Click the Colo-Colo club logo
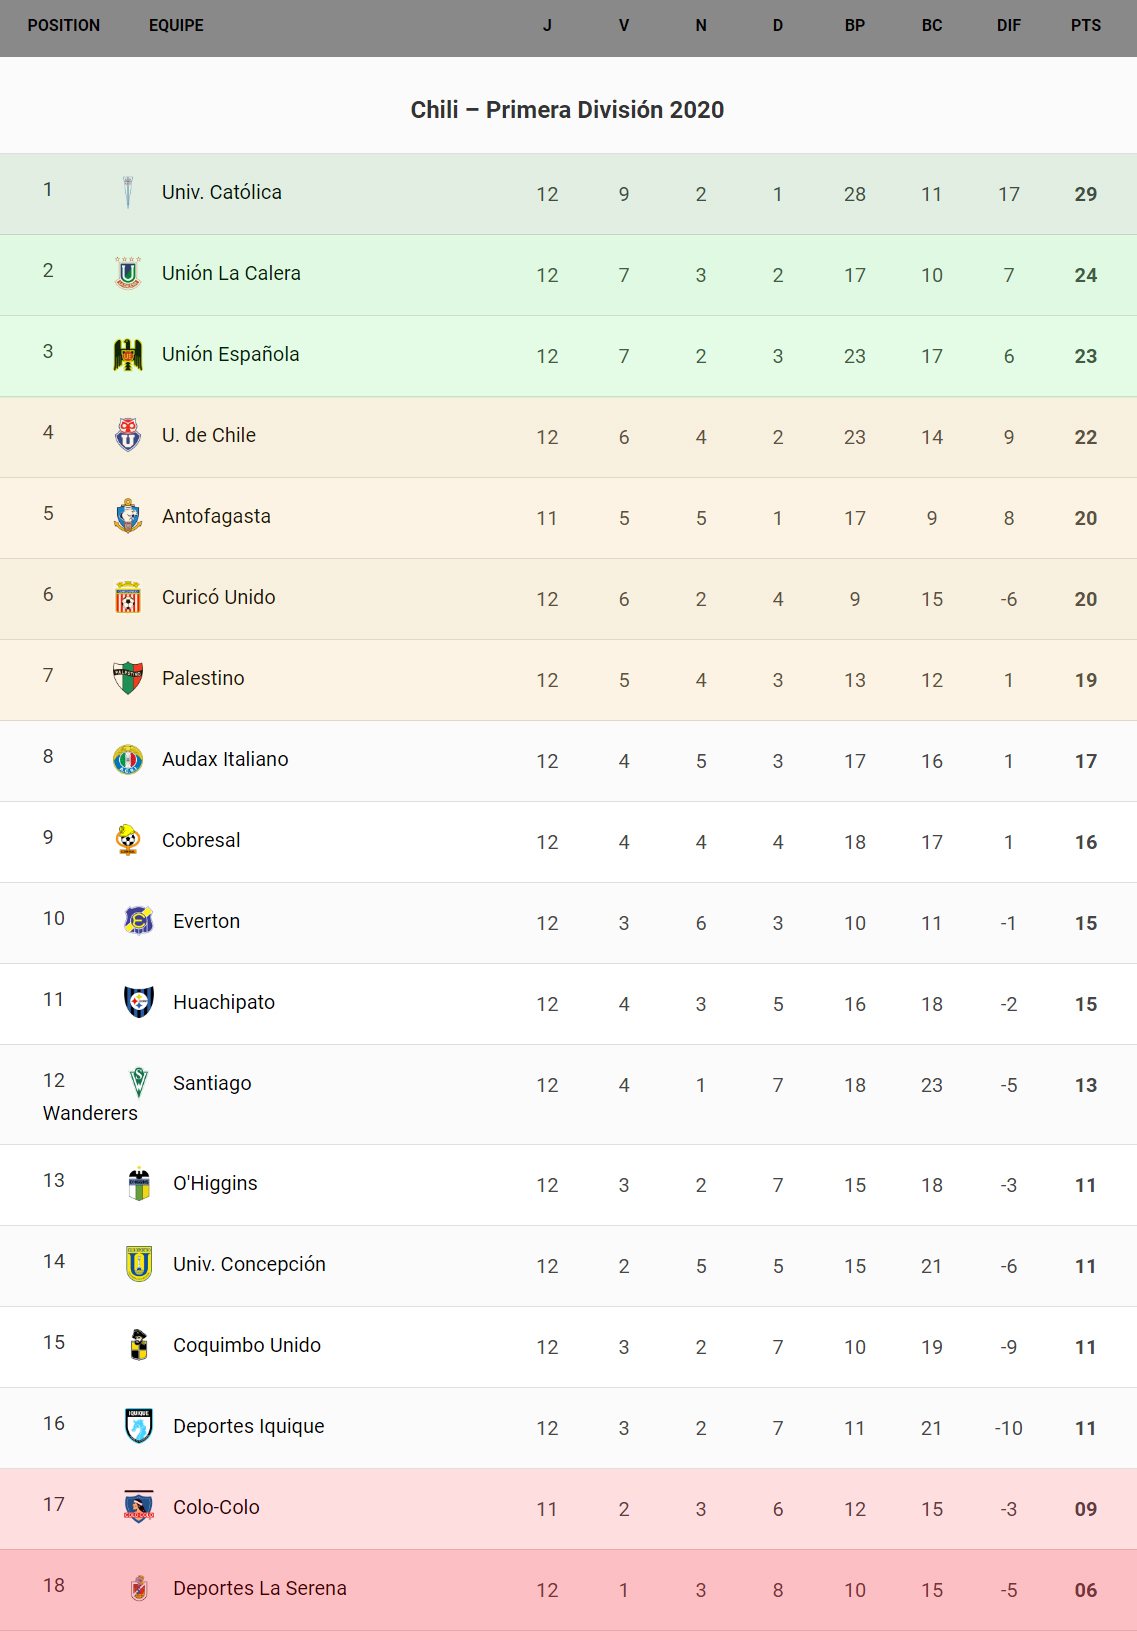Viewport: 1137px width, 1640px height. (139, 1507)
